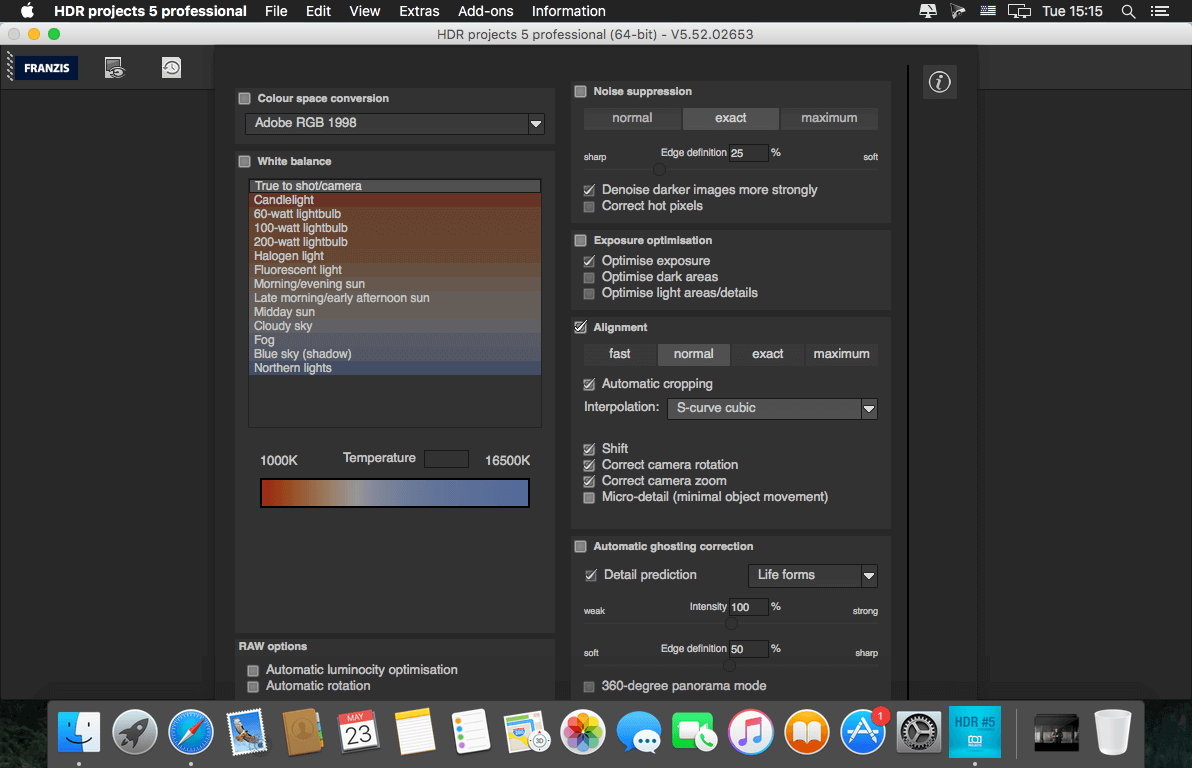The image size is (1192, 768).
Task: Click noise Edge definition slider handle
Action: (x=659, y=170)
